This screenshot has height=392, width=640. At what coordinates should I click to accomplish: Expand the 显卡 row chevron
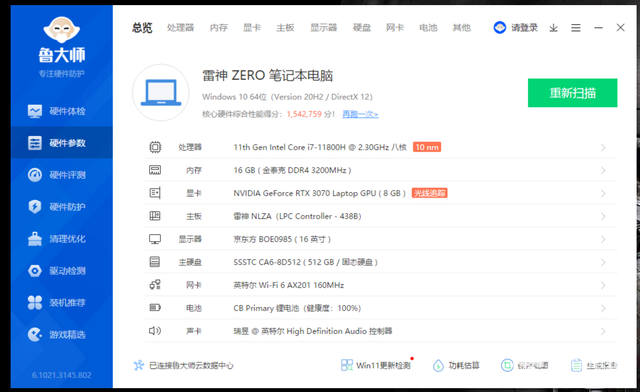[603, 193]
